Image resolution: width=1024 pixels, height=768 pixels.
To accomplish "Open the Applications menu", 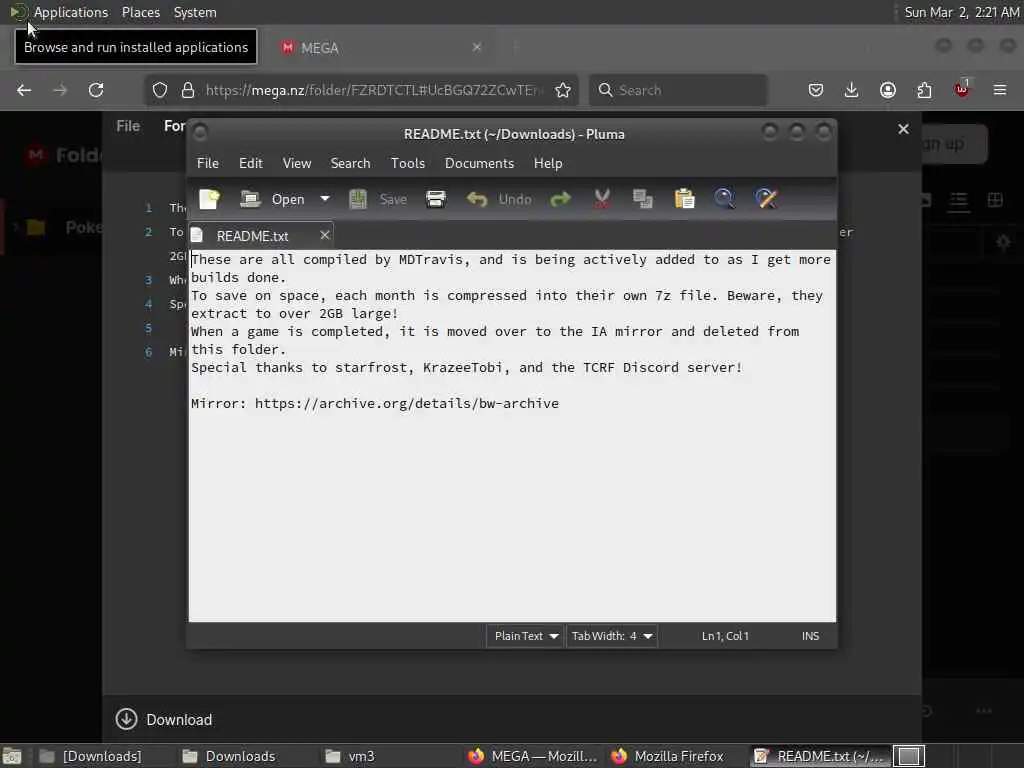I will 71,12.
